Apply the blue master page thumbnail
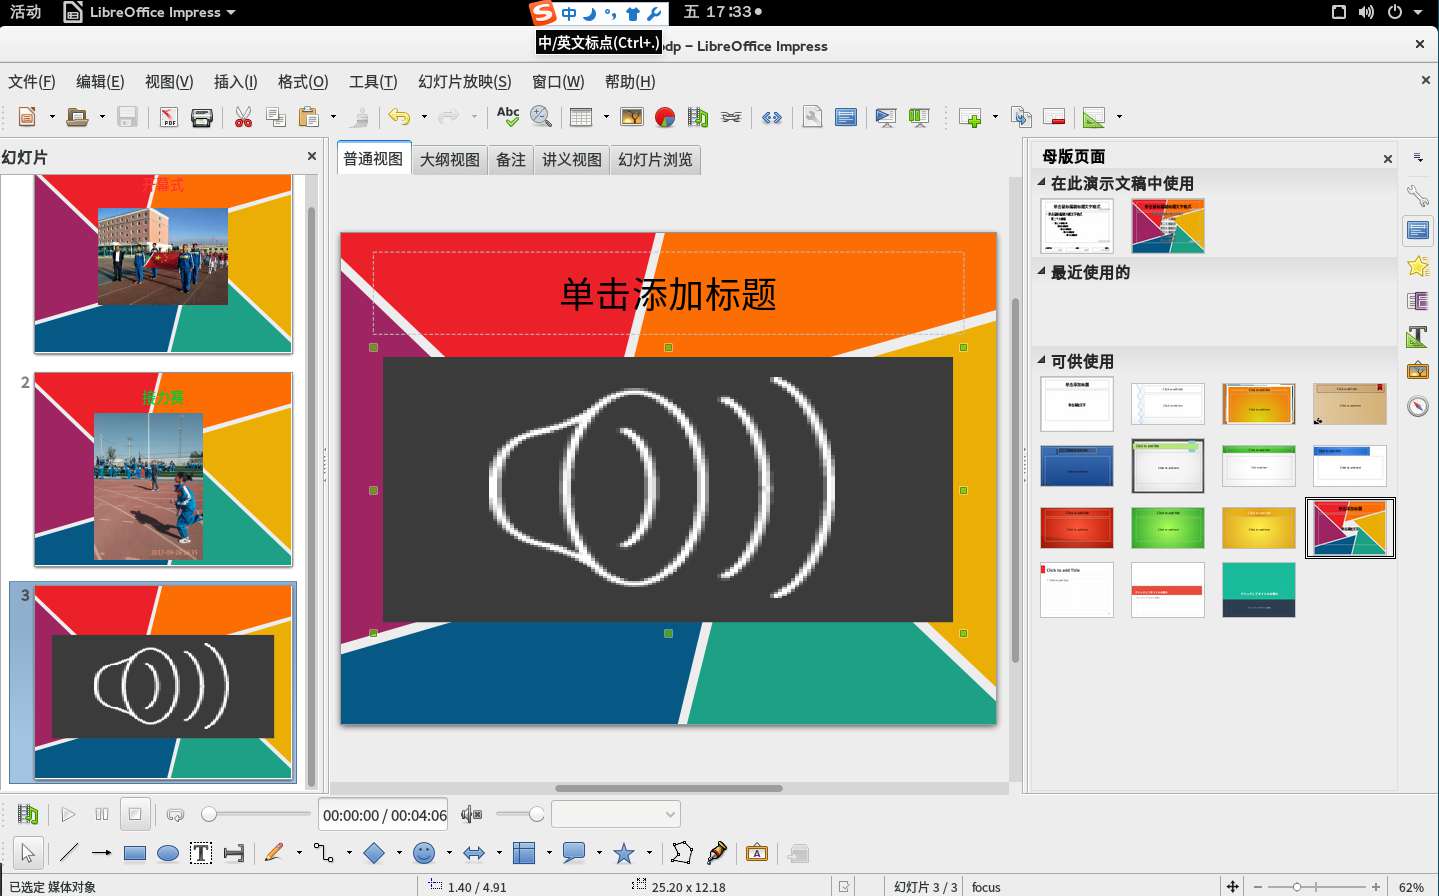 tap(1077, 466)
